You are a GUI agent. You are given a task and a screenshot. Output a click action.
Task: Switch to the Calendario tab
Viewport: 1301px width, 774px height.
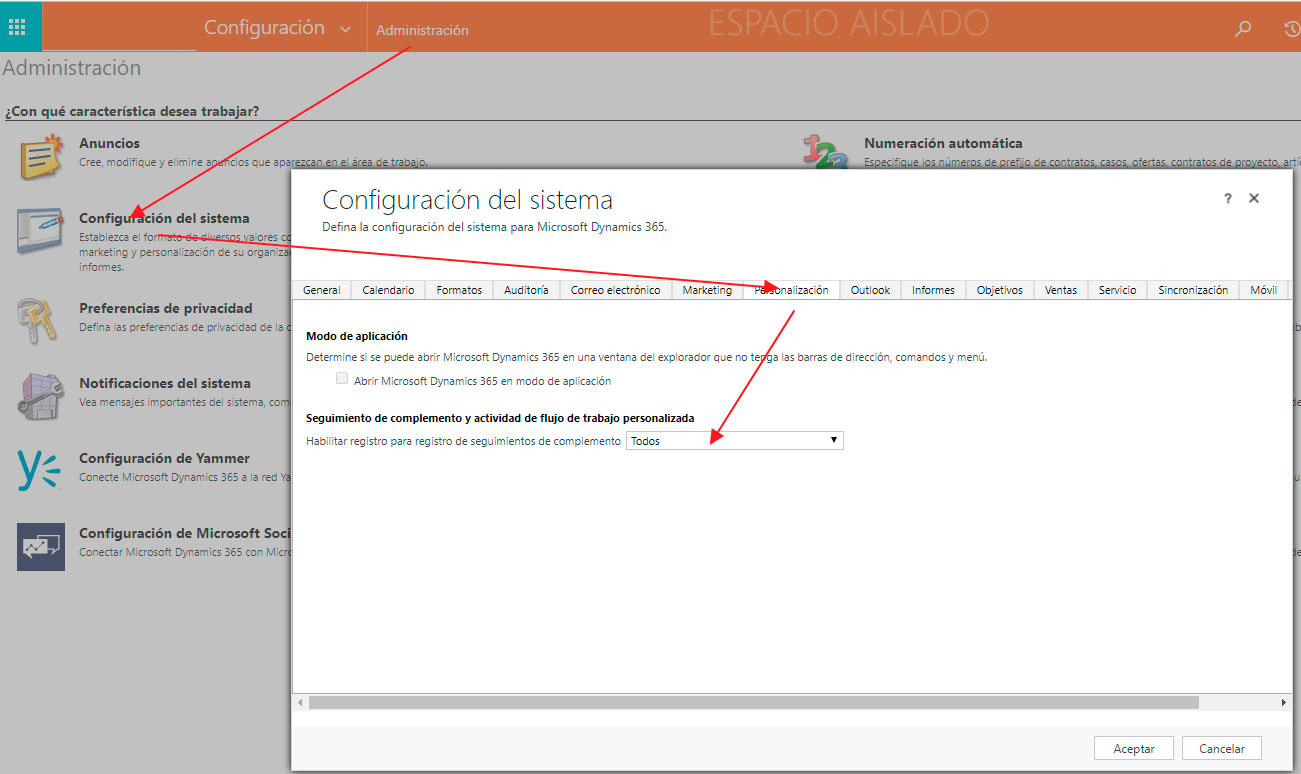(x=388, y=290)
